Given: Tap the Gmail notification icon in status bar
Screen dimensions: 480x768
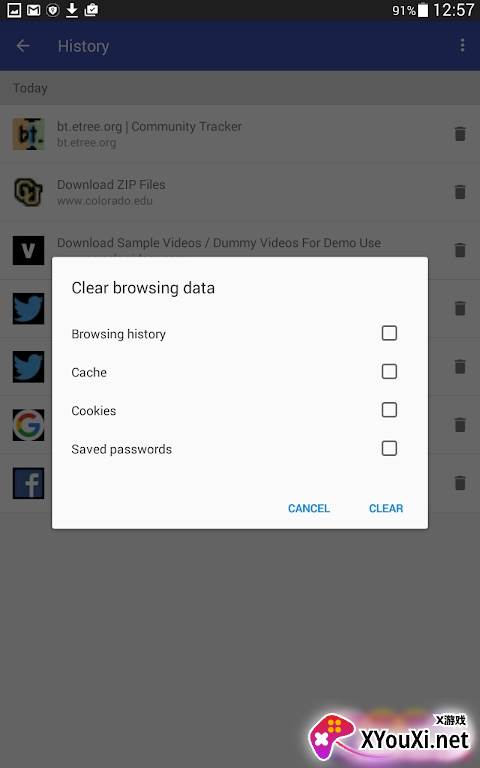Looking at the screenshot, I should click(x=33, y=9).
